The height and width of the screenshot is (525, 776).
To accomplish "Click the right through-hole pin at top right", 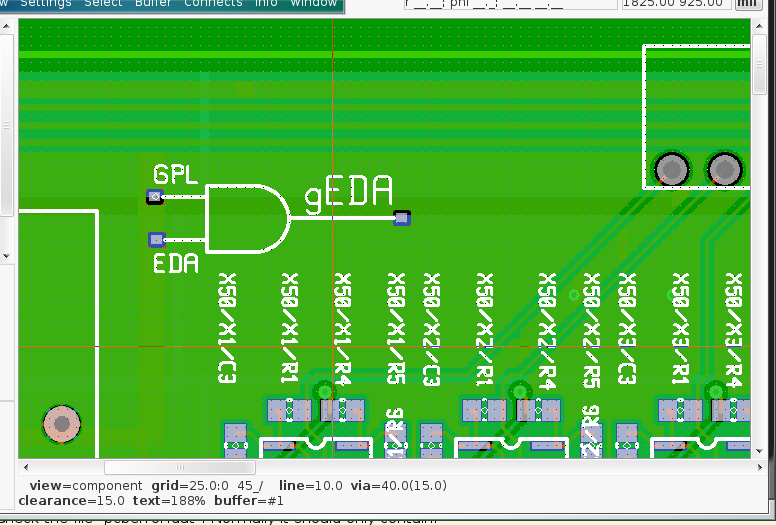I will [x=726, y=169].
